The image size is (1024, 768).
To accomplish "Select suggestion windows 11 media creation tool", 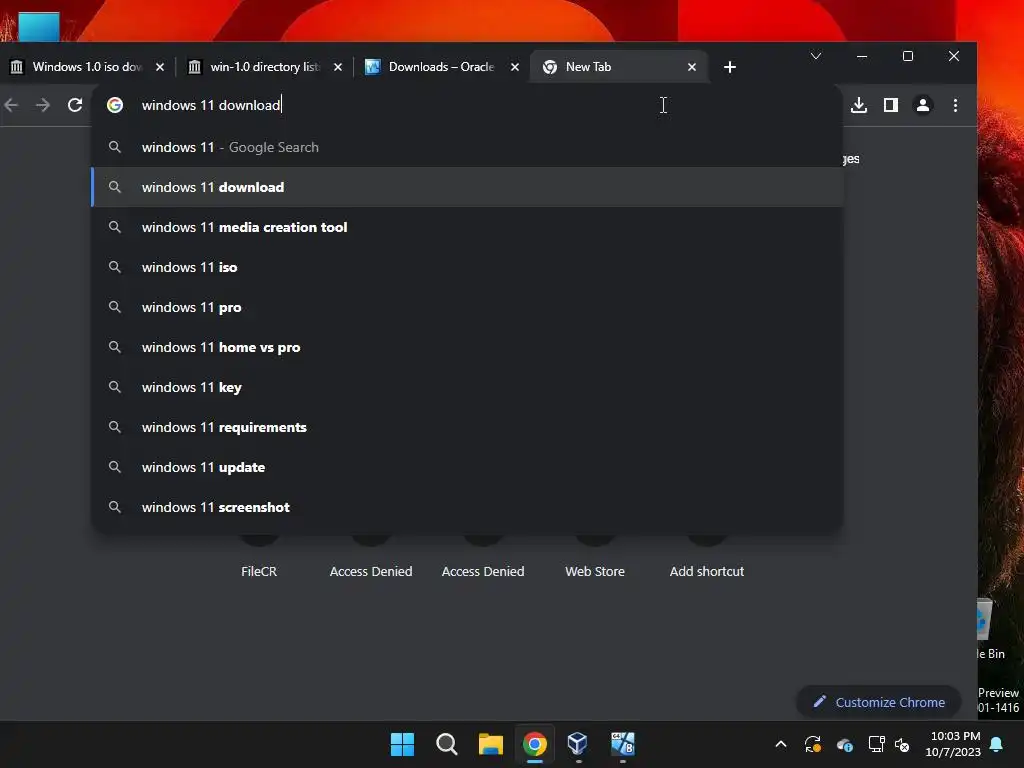I will [x=467, y=227].
